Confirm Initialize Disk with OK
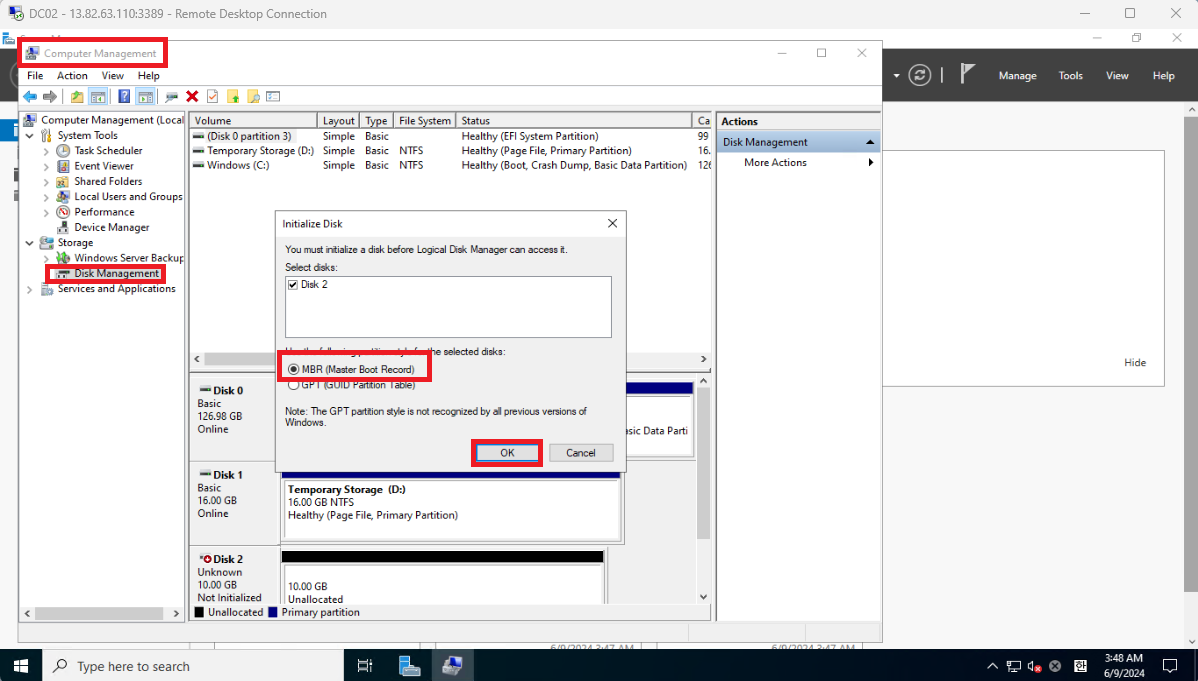1198x681 pixels. [507, 452]
